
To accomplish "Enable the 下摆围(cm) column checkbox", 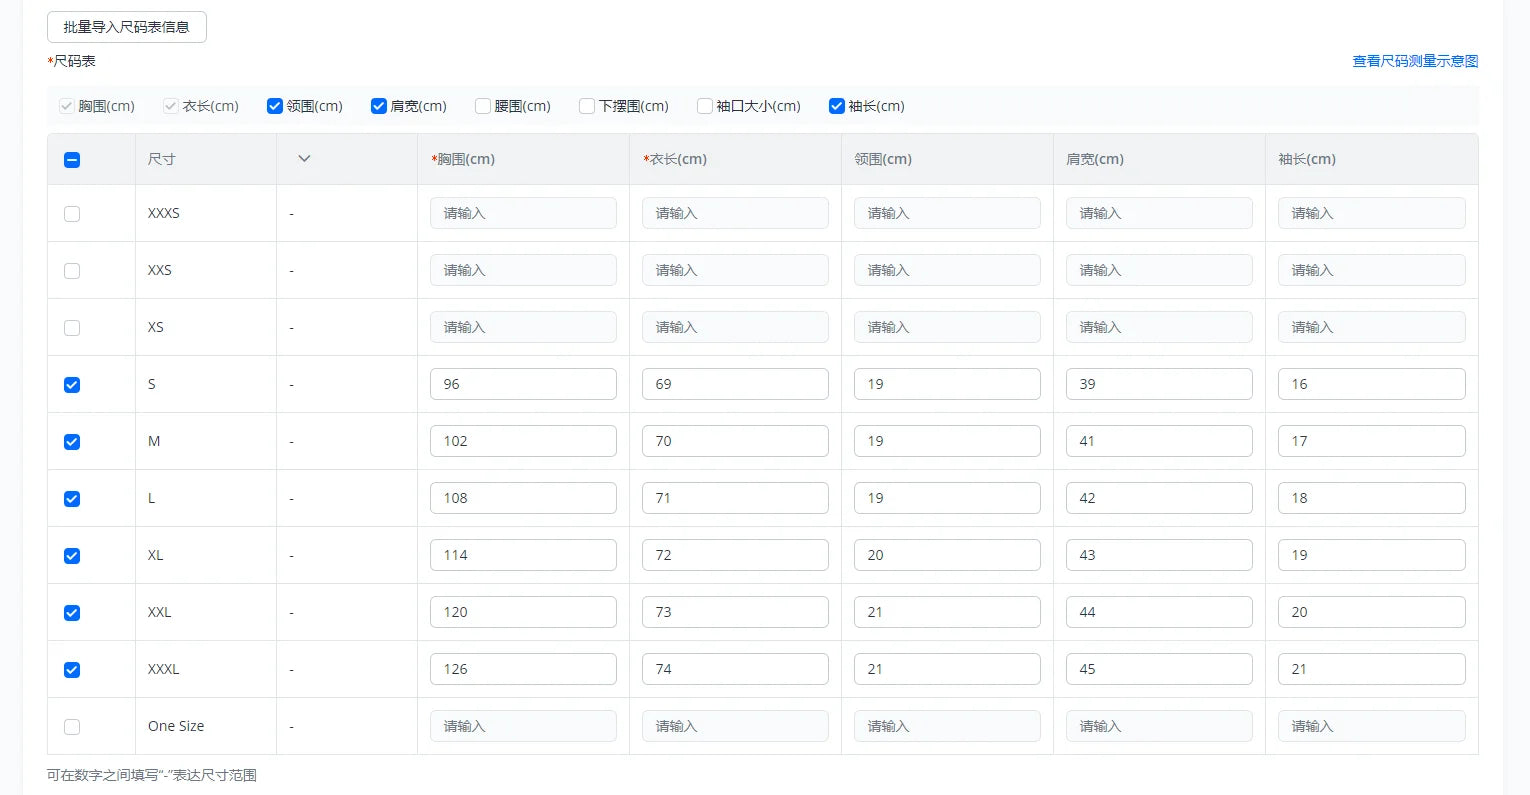I will [x=587, y=106].
